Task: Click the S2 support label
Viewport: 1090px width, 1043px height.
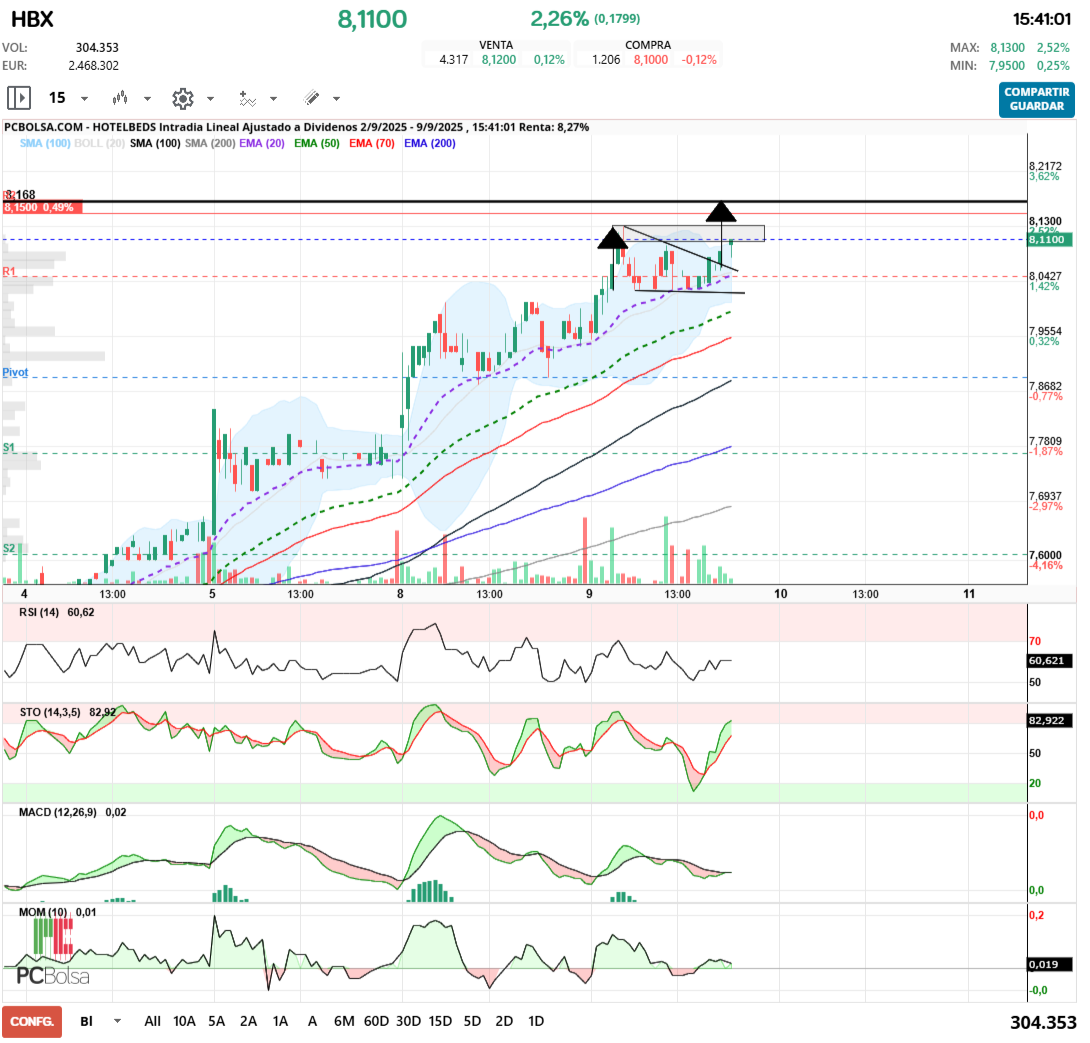Action: pyautogui.click(x=8, y=548)
